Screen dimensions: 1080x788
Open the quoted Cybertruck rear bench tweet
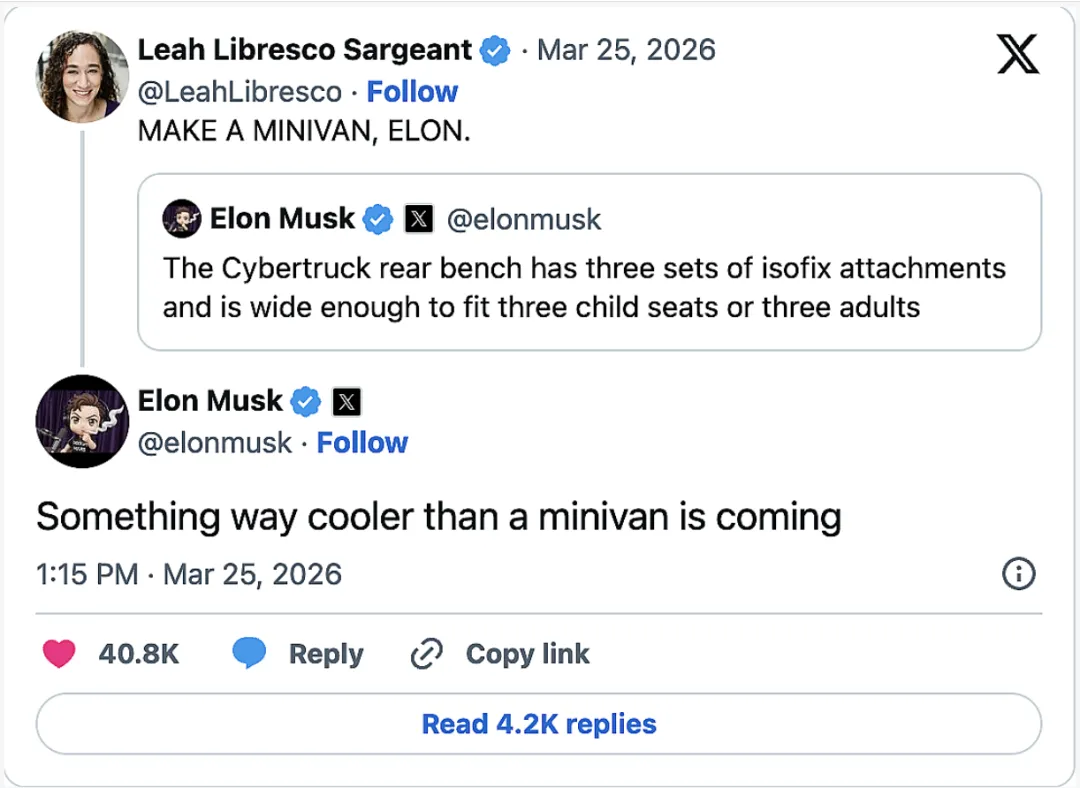(589, 288)
